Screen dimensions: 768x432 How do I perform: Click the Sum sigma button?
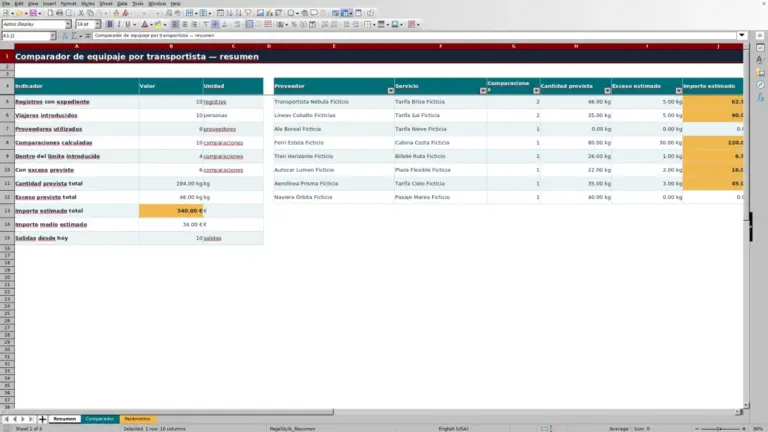tap(74, 36)
